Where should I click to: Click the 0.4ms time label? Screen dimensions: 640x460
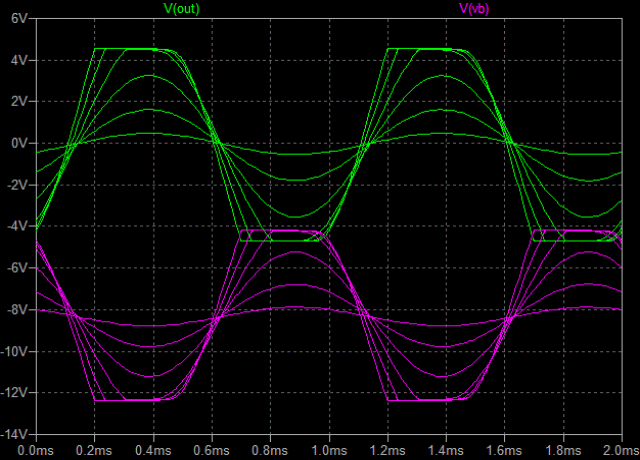pos(153,451)
